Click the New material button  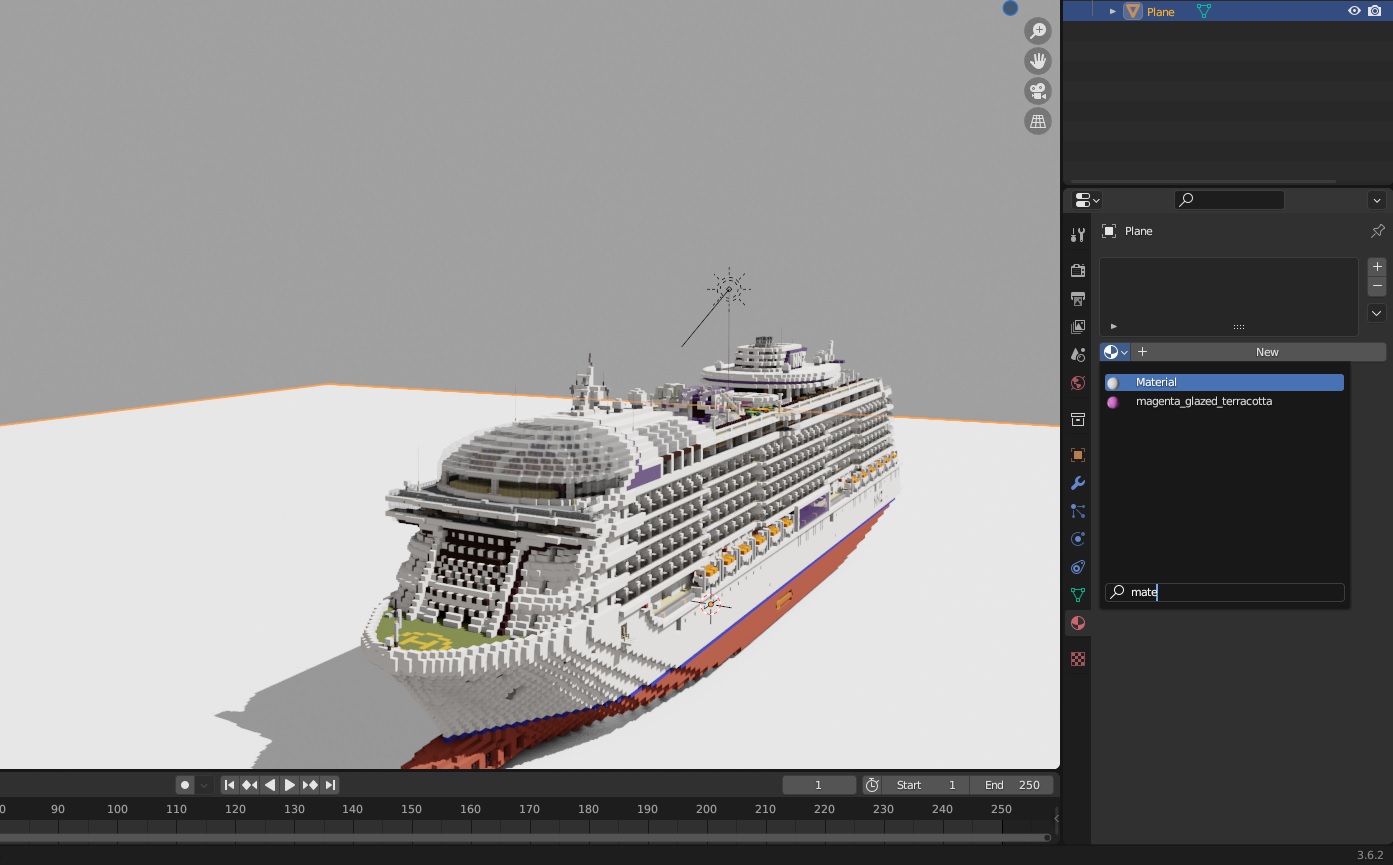click(x=1266, y=352)
